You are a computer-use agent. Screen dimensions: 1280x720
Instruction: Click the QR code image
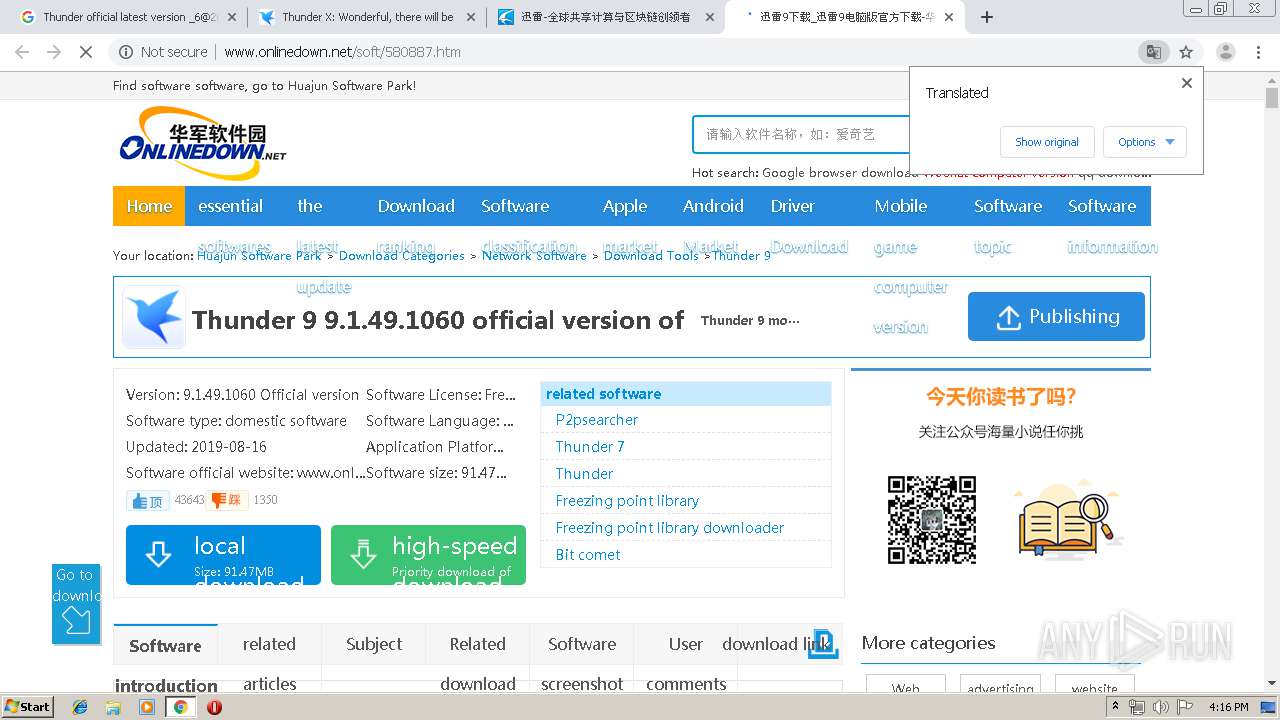tap(932, 520)
